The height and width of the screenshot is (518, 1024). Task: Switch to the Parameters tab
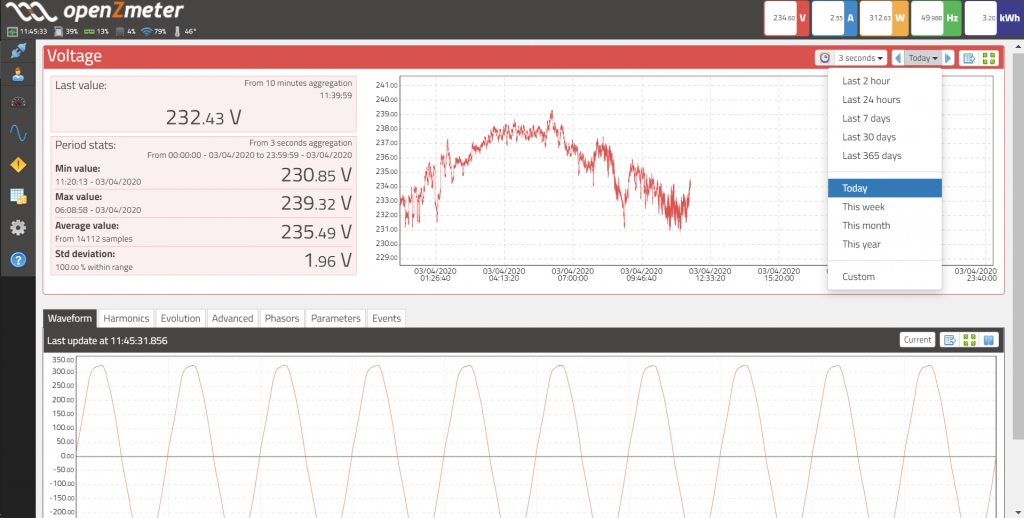[x=336, y=318]
